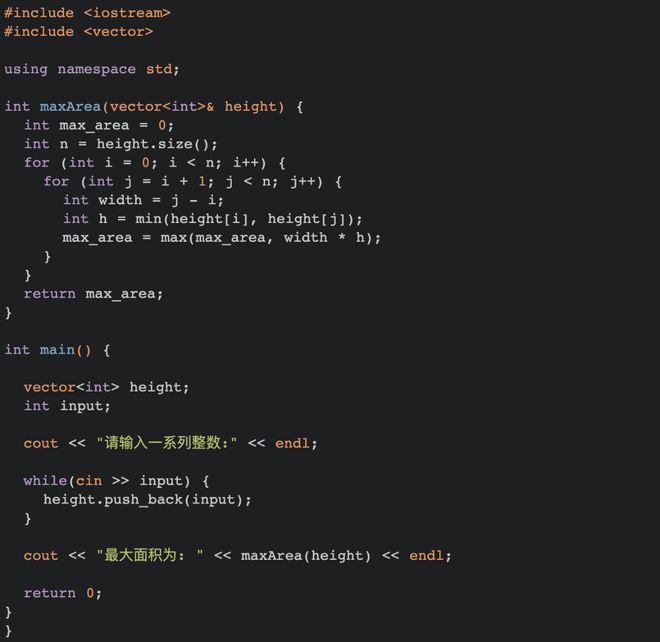Click the 'return 0;' statement

click(x=62, y=593)
